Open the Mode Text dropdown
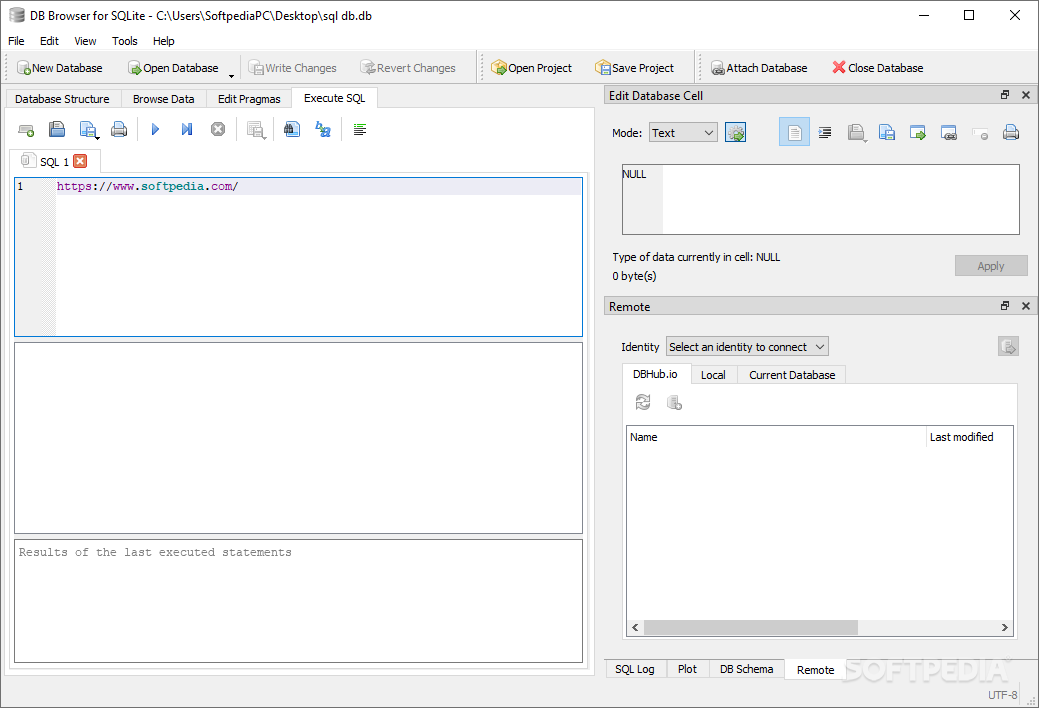 [683, 133]
